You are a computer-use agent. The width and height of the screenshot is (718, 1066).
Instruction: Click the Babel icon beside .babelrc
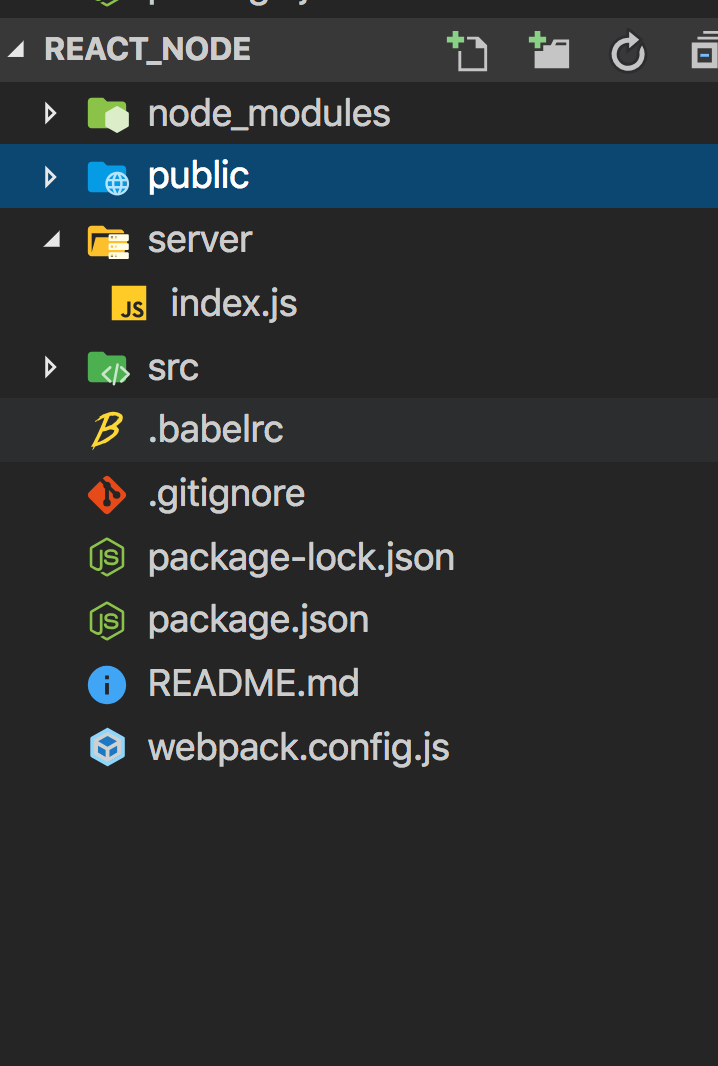point(107,430)
